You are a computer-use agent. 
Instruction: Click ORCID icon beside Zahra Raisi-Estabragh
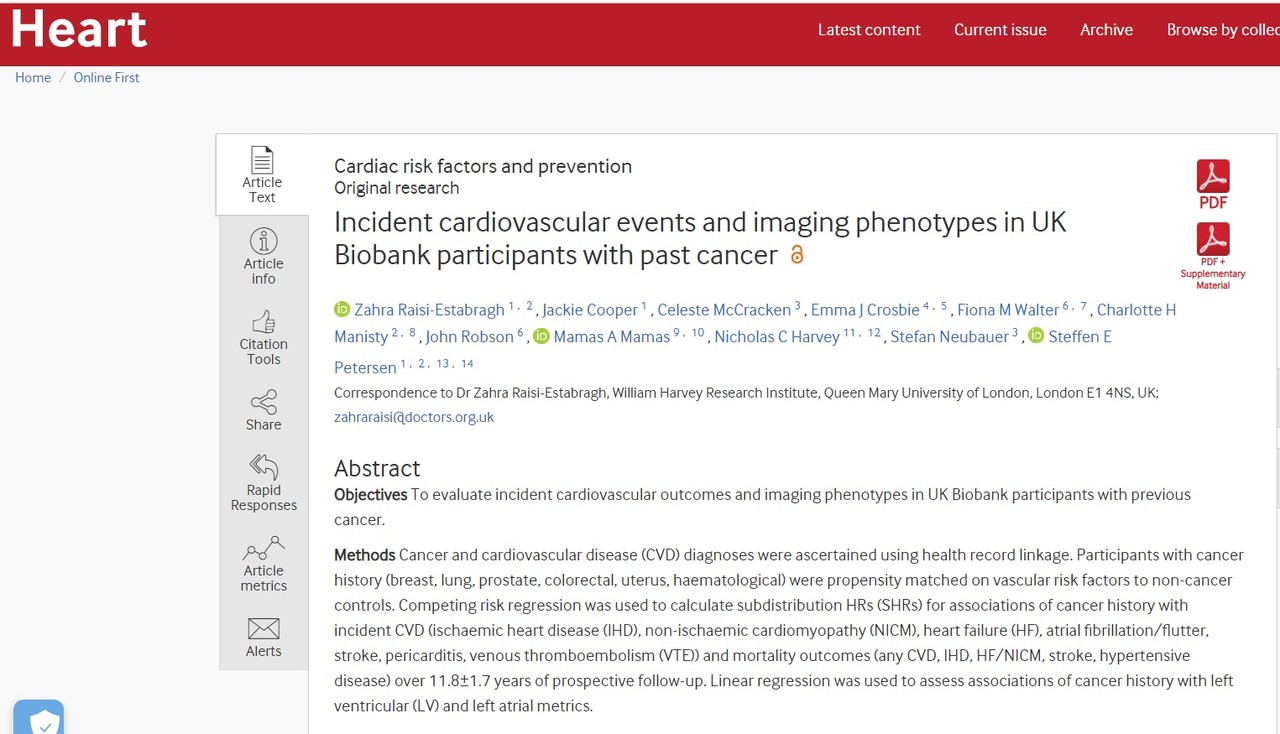coord(342,310)
